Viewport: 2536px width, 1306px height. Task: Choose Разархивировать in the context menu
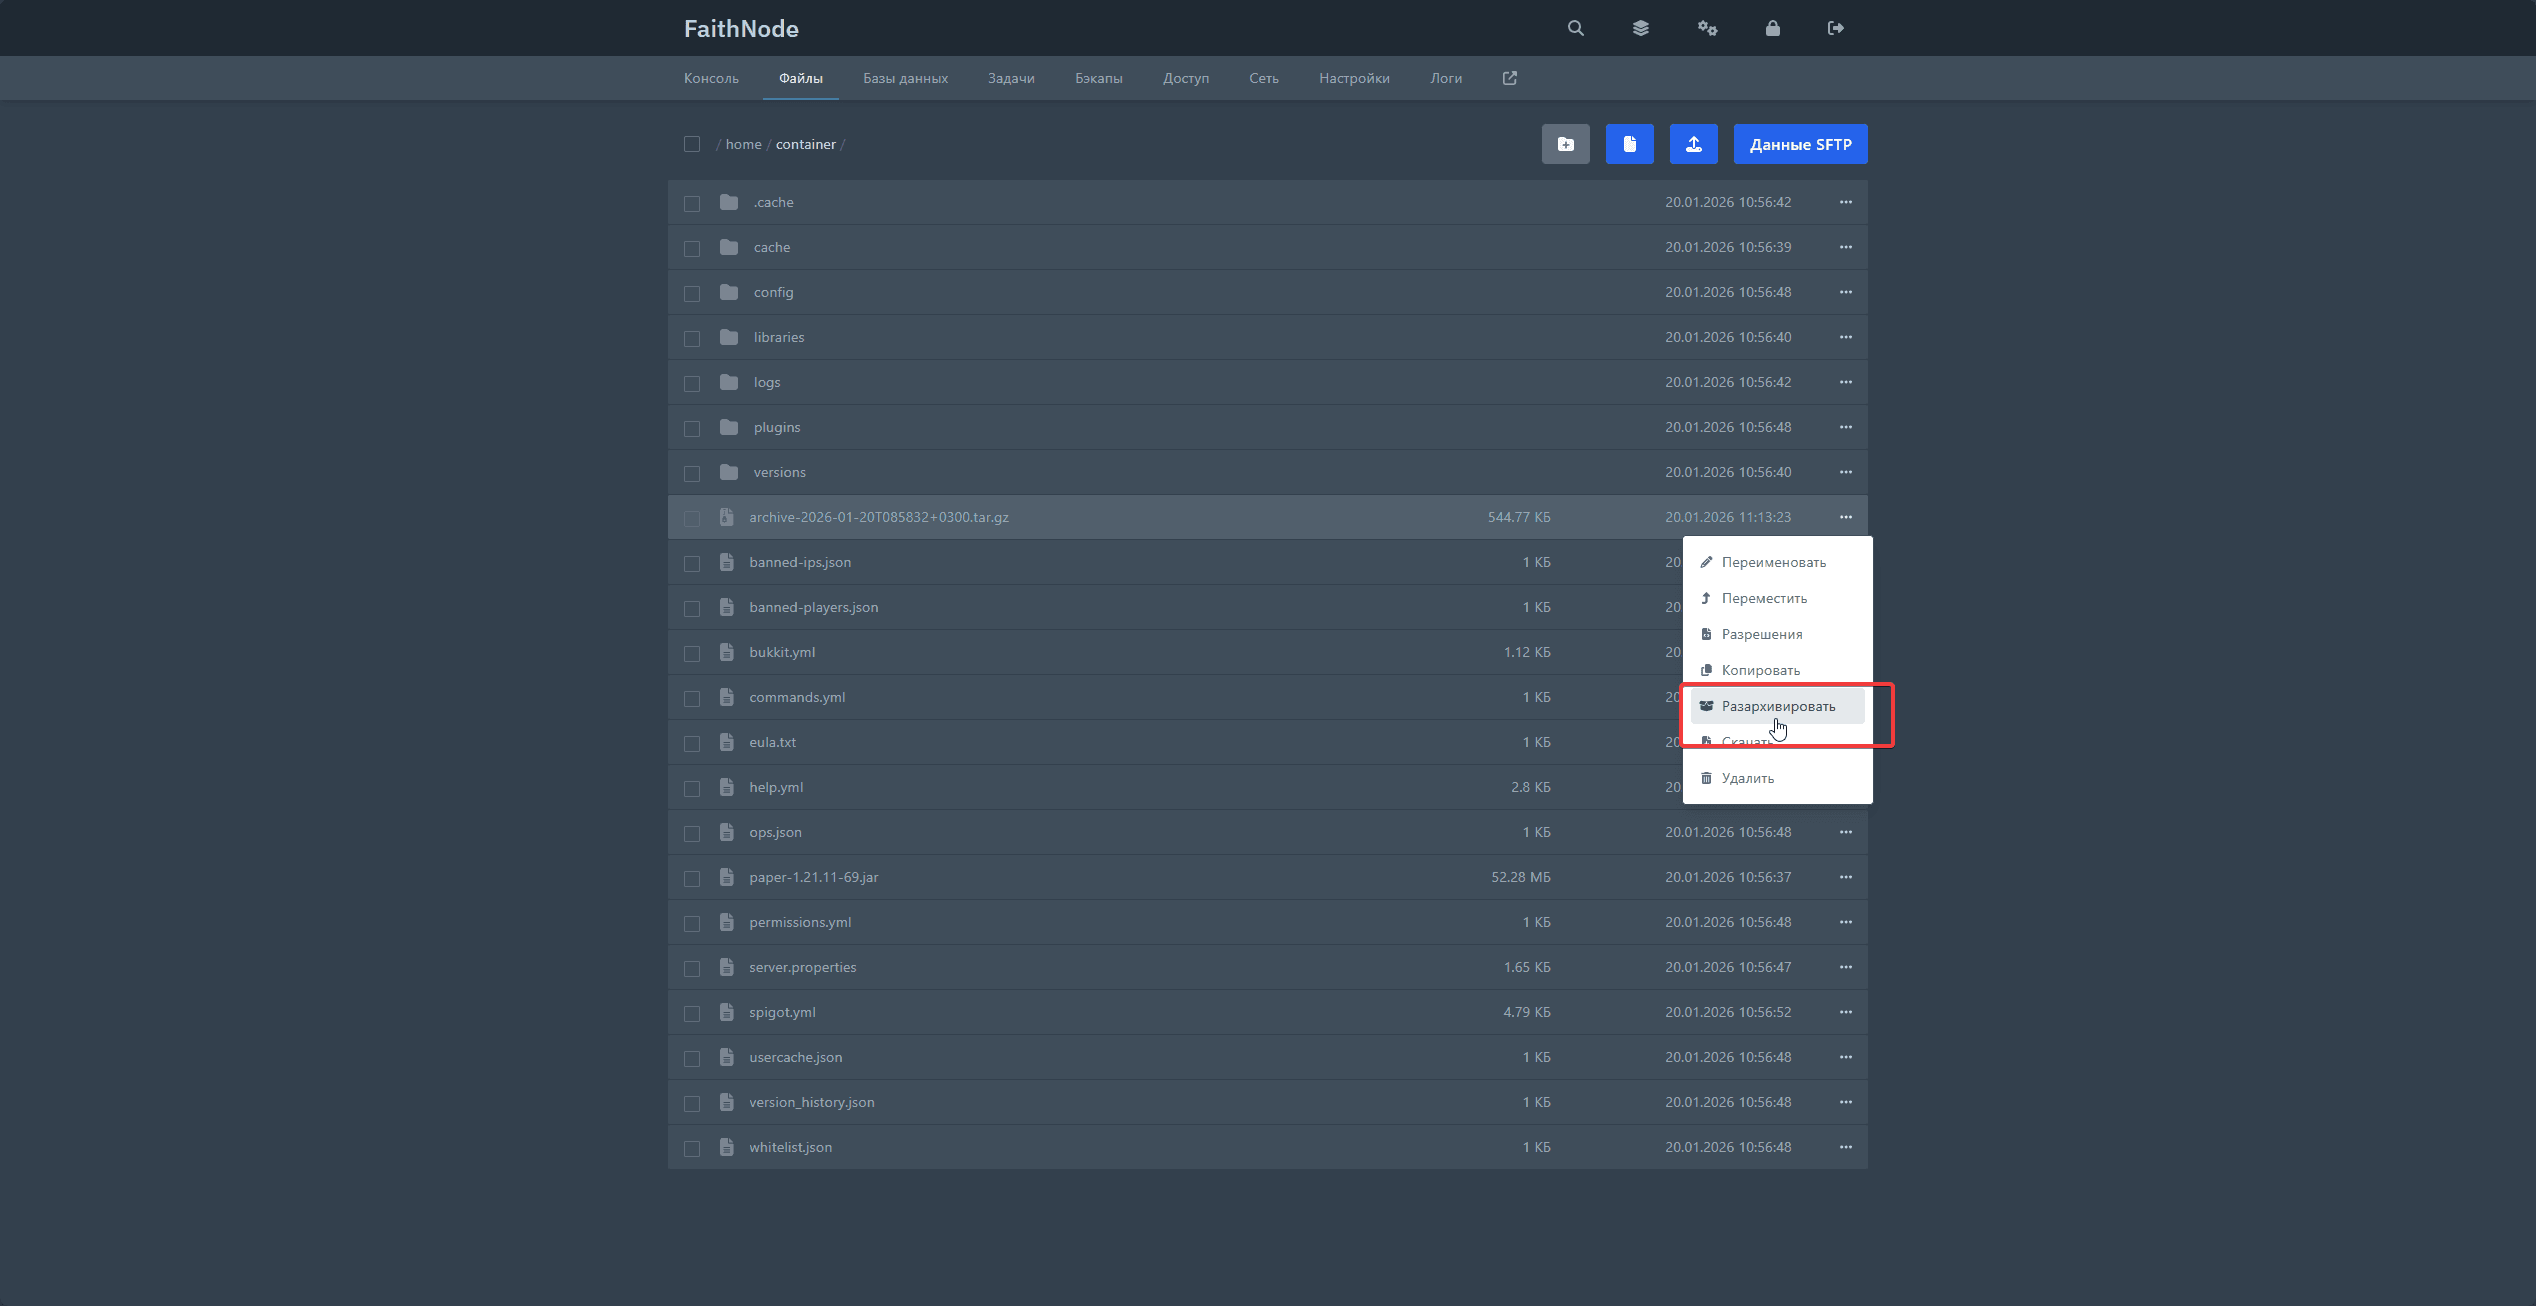[x=1777, y=706]
